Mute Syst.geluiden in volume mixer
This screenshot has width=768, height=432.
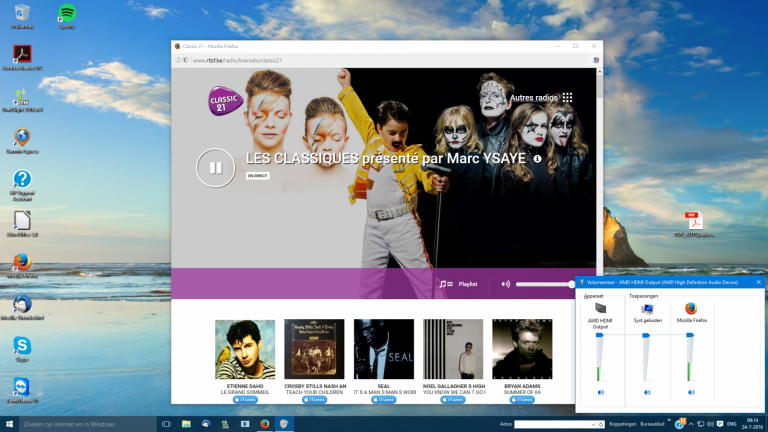point(647,393)
